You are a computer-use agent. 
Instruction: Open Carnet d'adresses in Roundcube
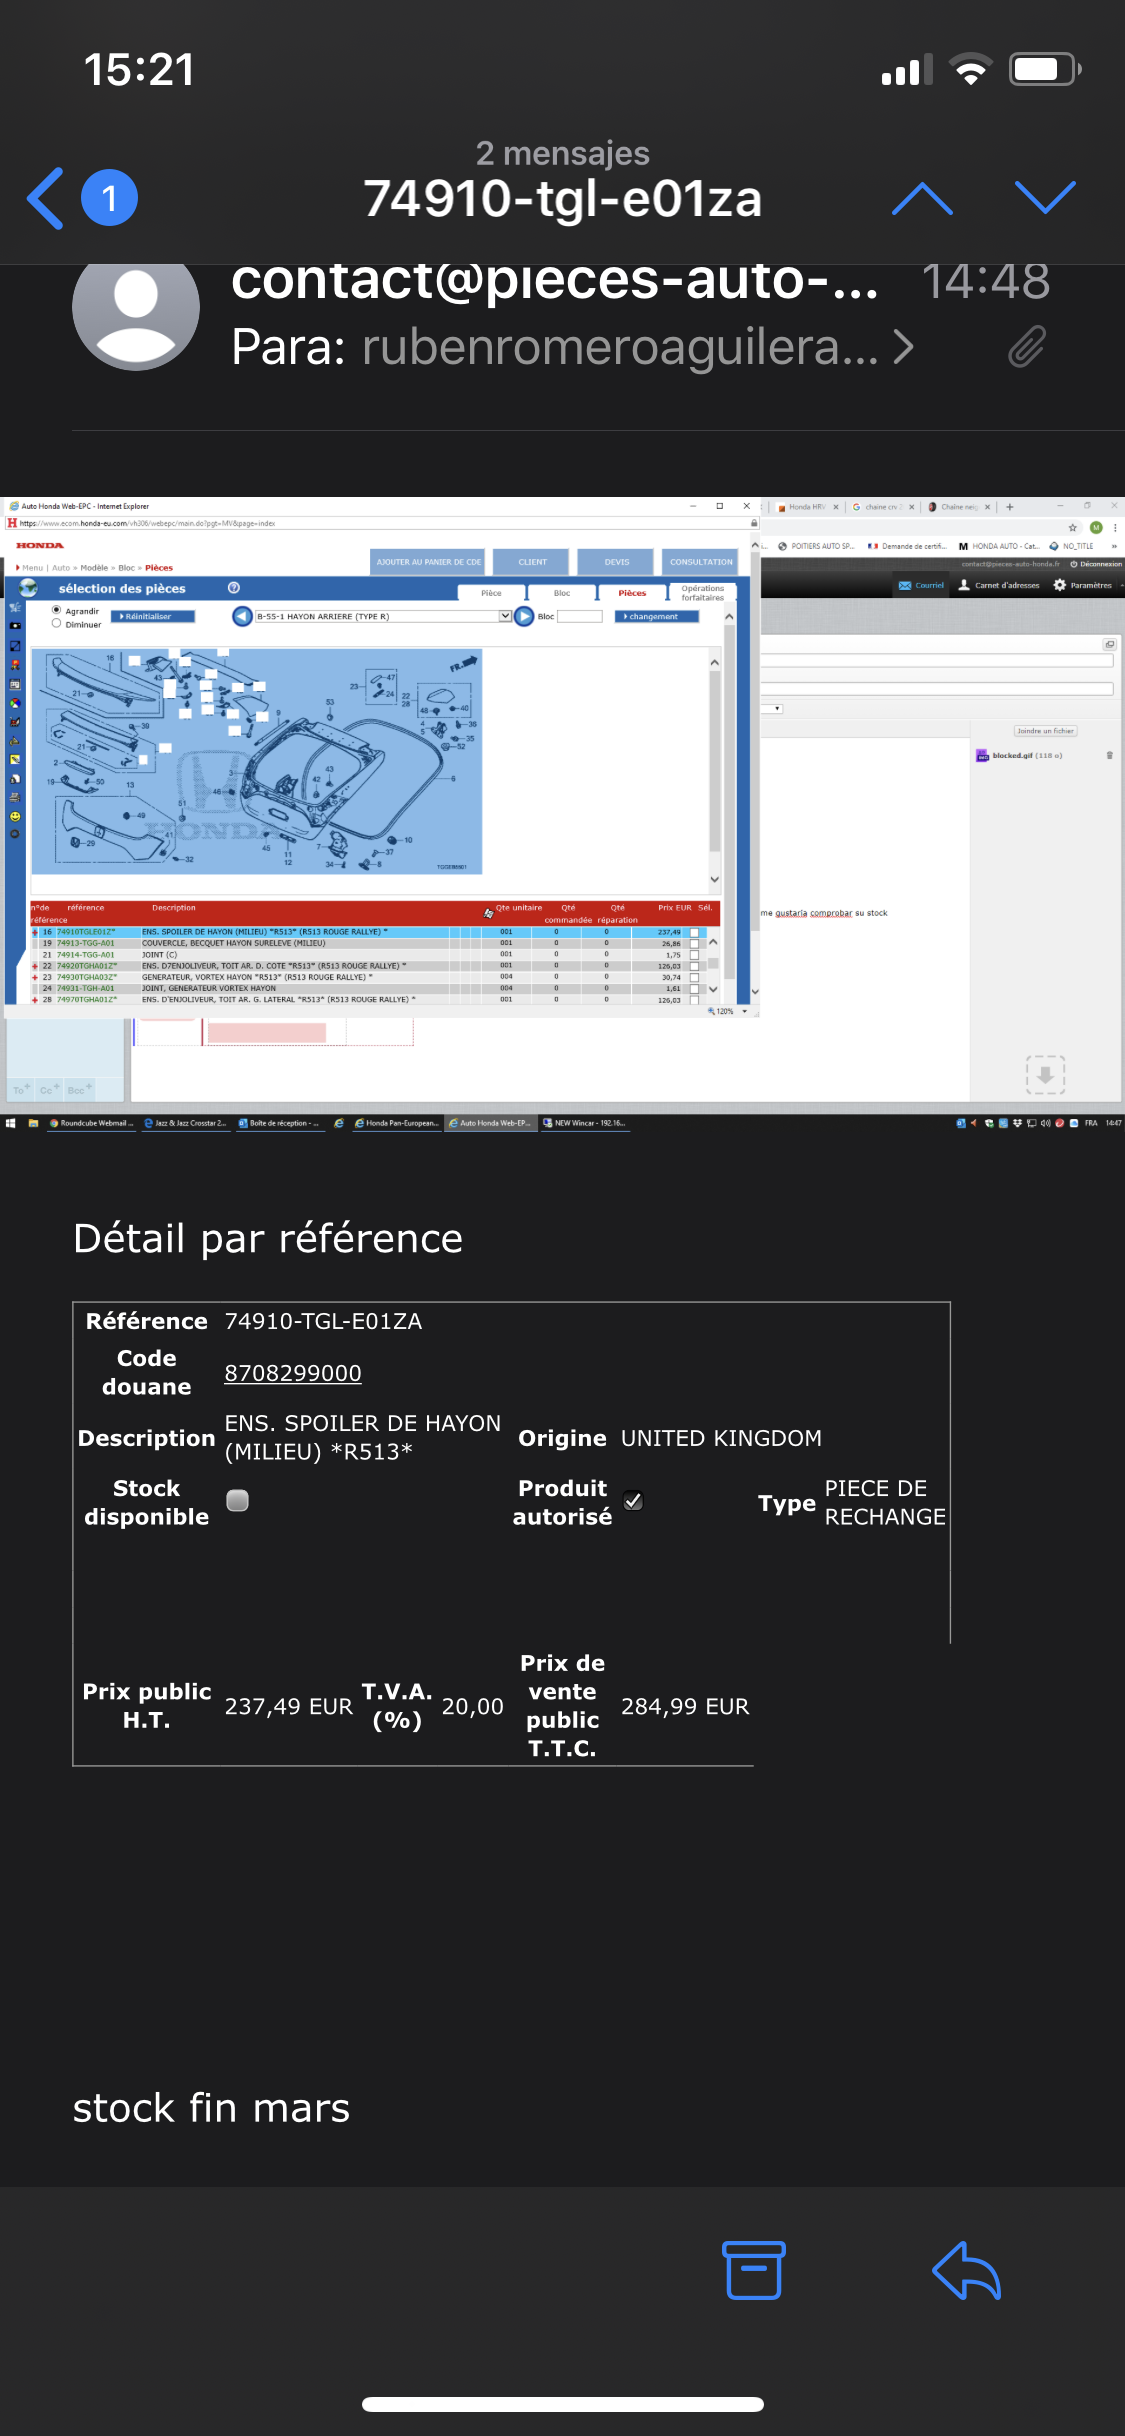999,585
